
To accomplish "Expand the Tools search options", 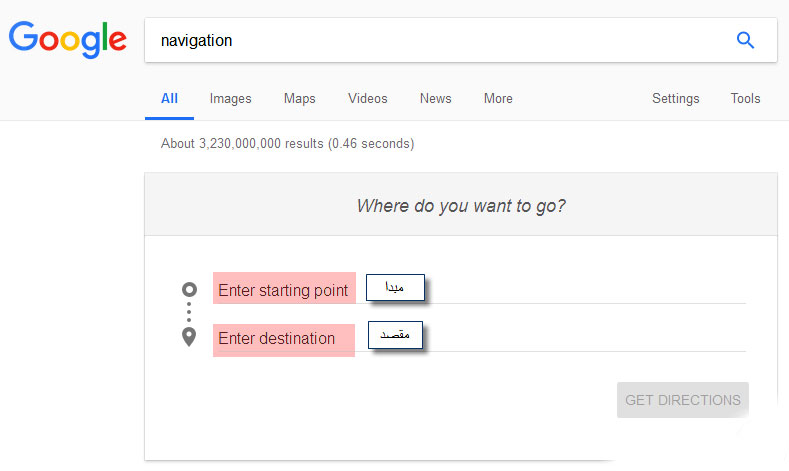I will tap(745, 98).
